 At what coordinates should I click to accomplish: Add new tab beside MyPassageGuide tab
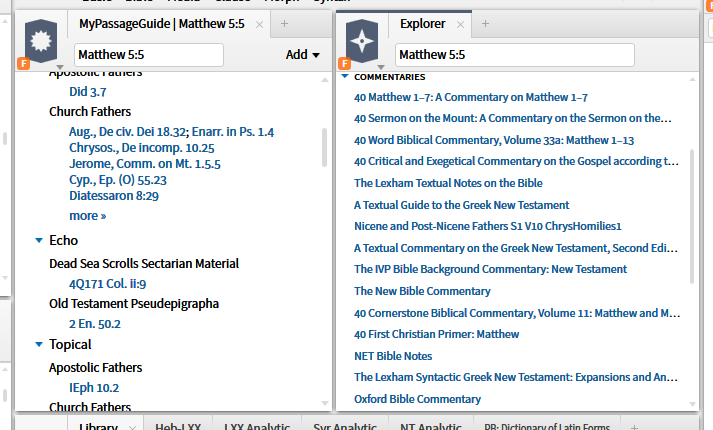(x=284, y=24)
